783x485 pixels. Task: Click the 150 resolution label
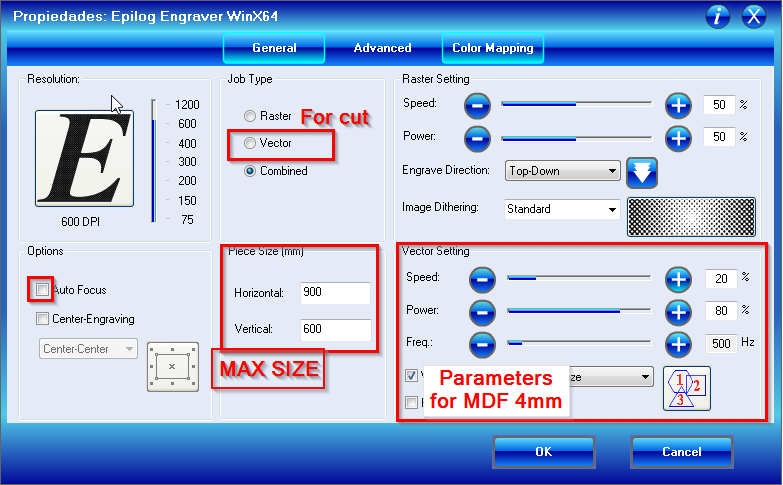[x=187, y=201]
